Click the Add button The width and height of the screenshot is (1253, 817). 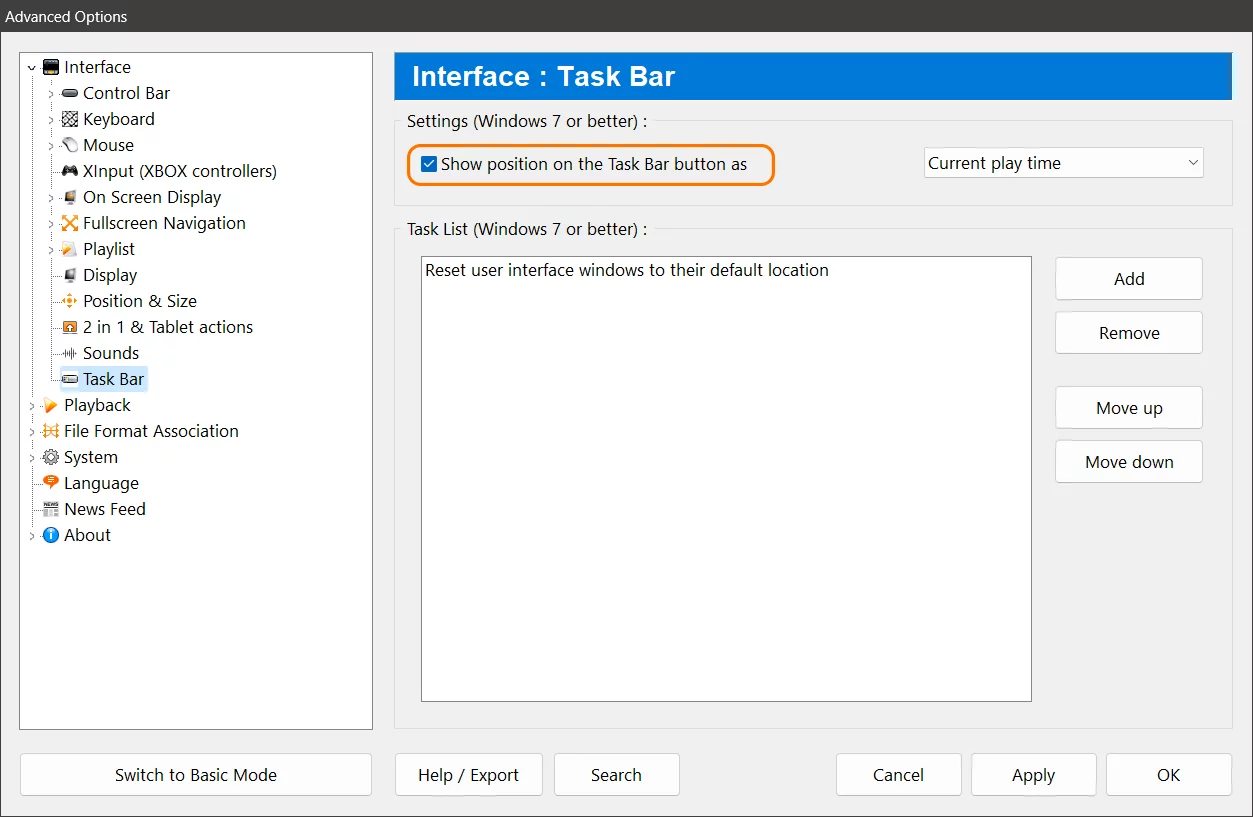click(x=1129, y=279)
